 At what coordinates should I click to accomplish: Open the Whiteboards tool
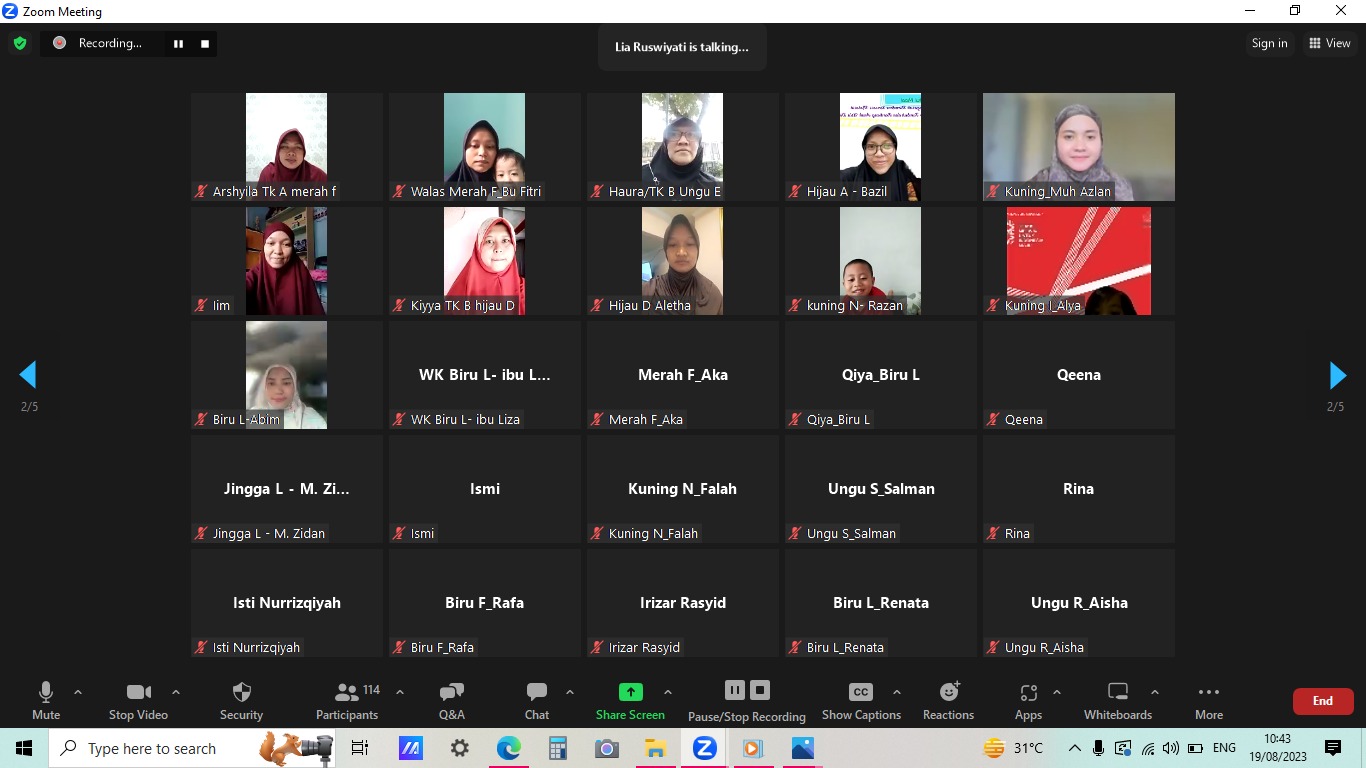coord(1118,700)
